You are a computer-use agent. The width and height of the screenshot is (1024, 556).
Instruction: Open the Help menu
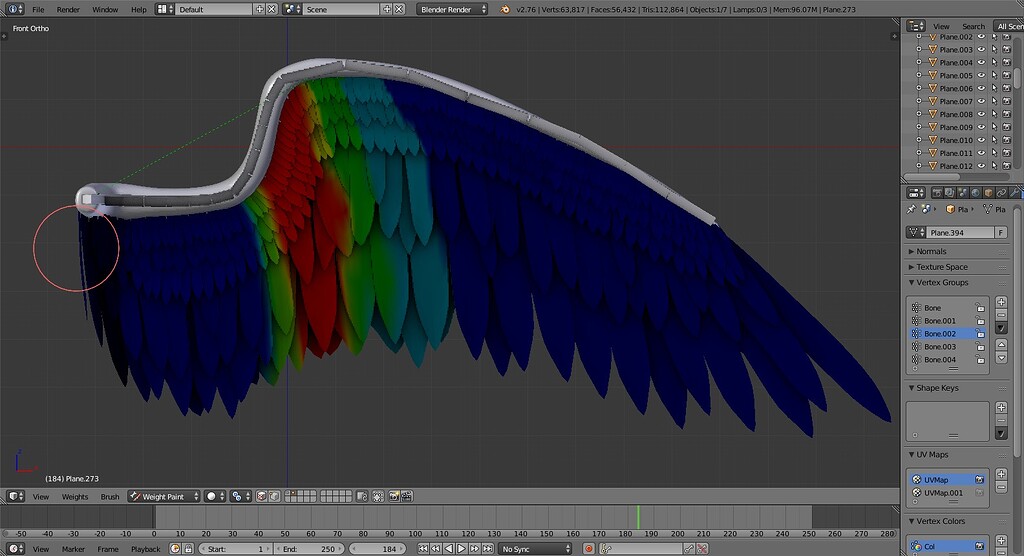pyautogui.click(x=138, y=9)
